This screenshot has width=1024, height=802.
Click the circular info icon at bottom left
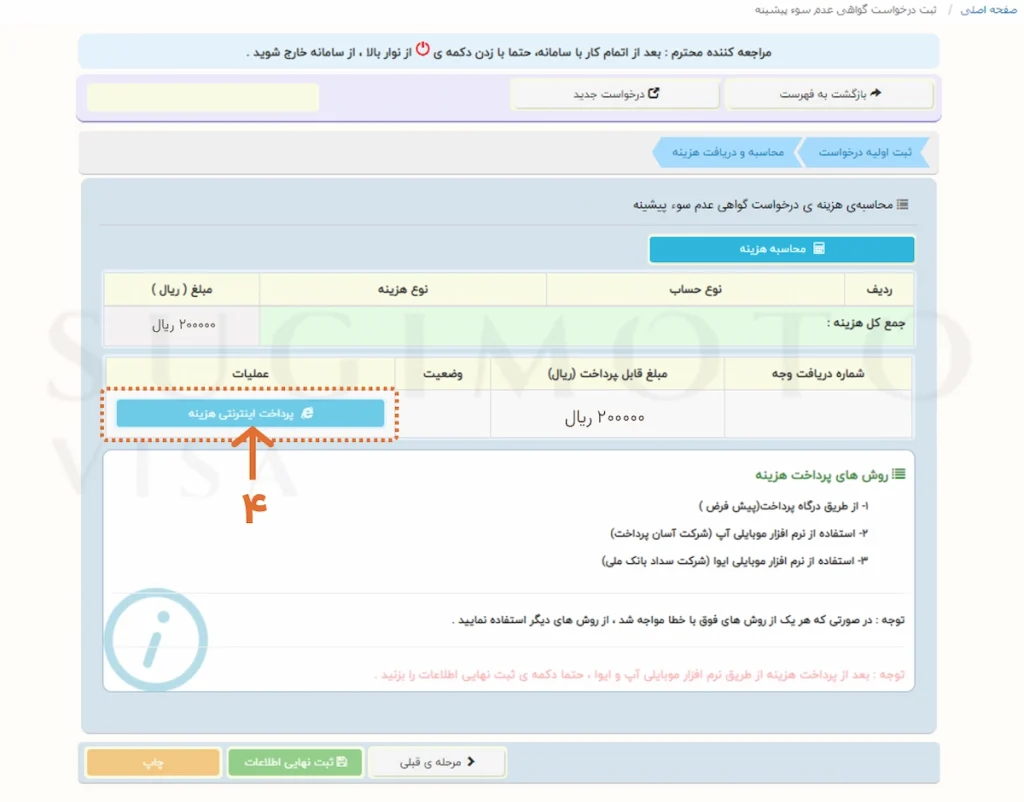(156, 641)
